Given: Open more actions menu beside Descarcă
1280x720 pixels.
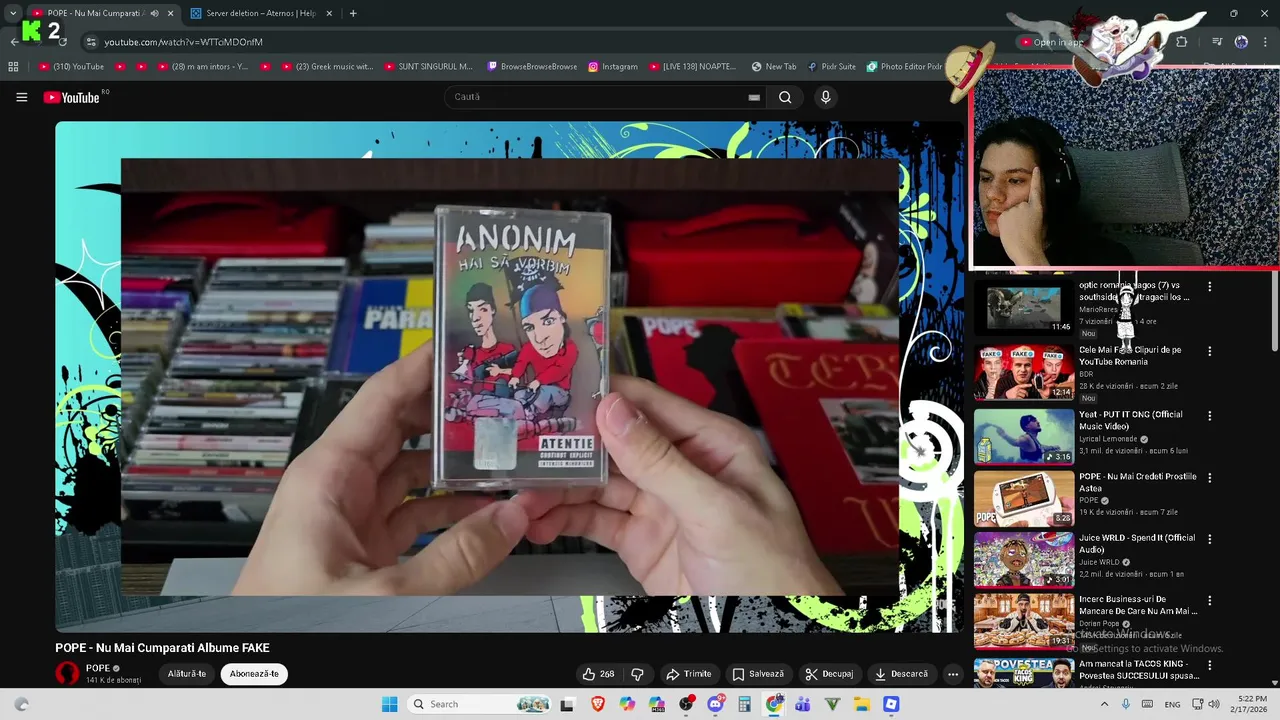Looking at the screenshot, I should [x=953, y=674].
